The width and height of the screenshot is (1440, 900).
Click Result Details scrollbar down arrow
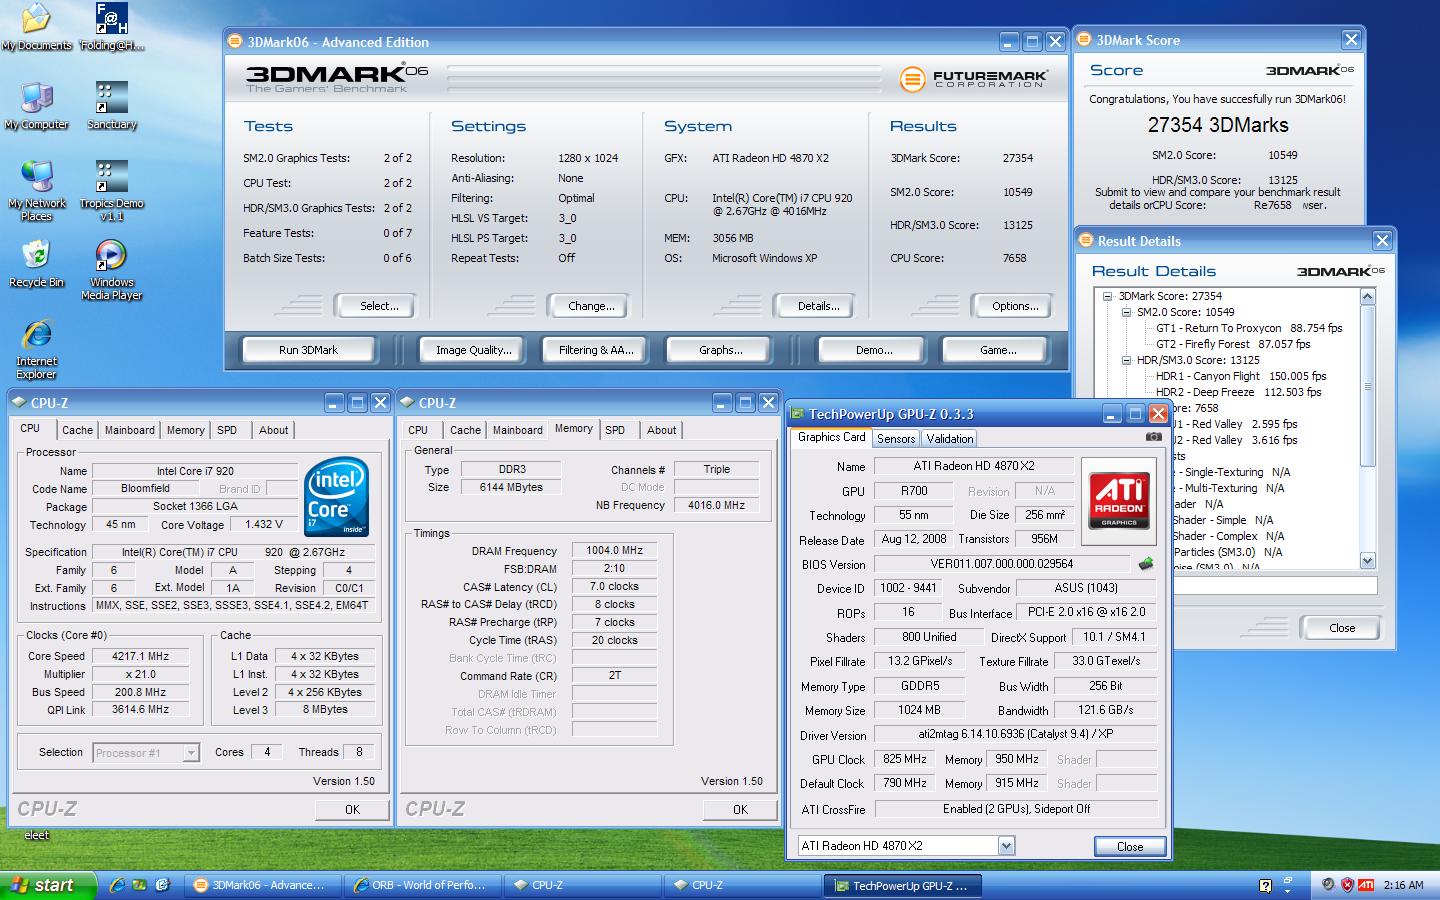1368,561
